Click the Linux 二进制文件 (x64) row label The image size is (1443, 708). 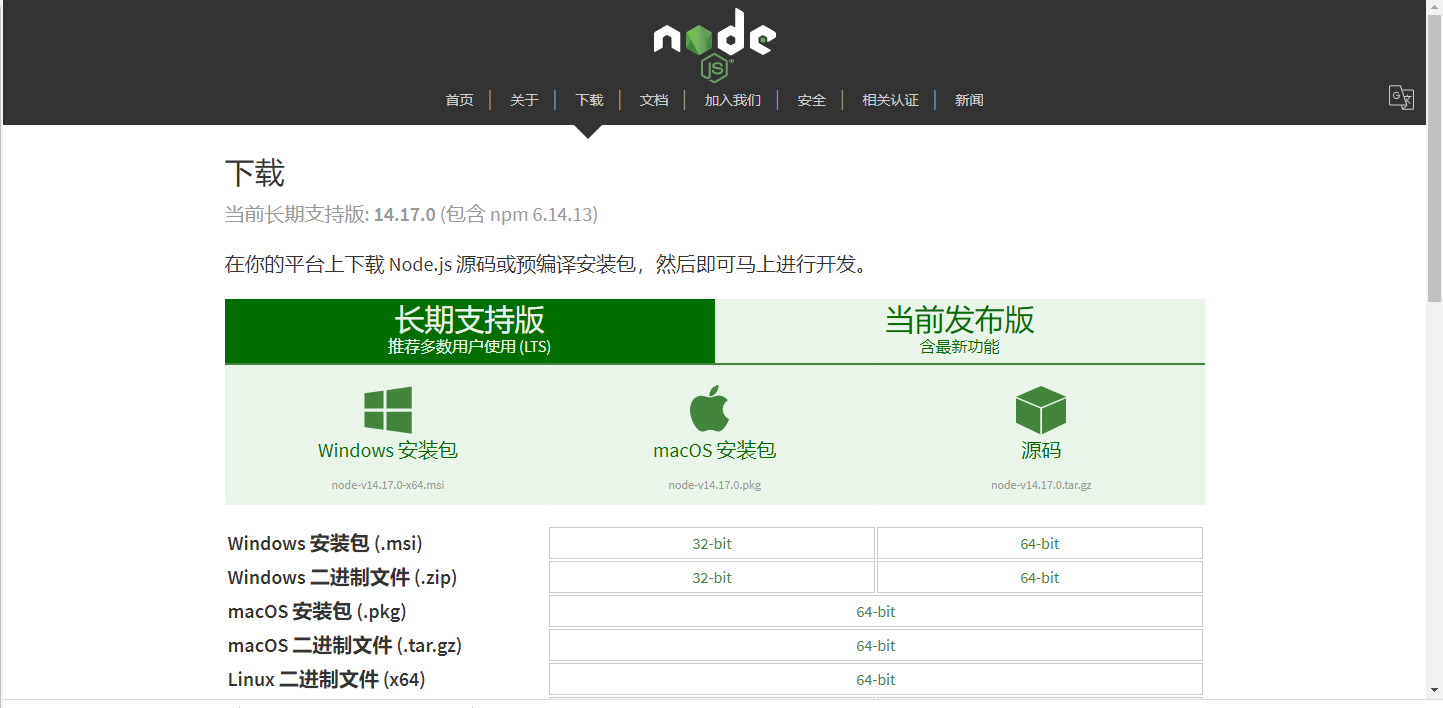pyautogui.click(x=326, y=680)
